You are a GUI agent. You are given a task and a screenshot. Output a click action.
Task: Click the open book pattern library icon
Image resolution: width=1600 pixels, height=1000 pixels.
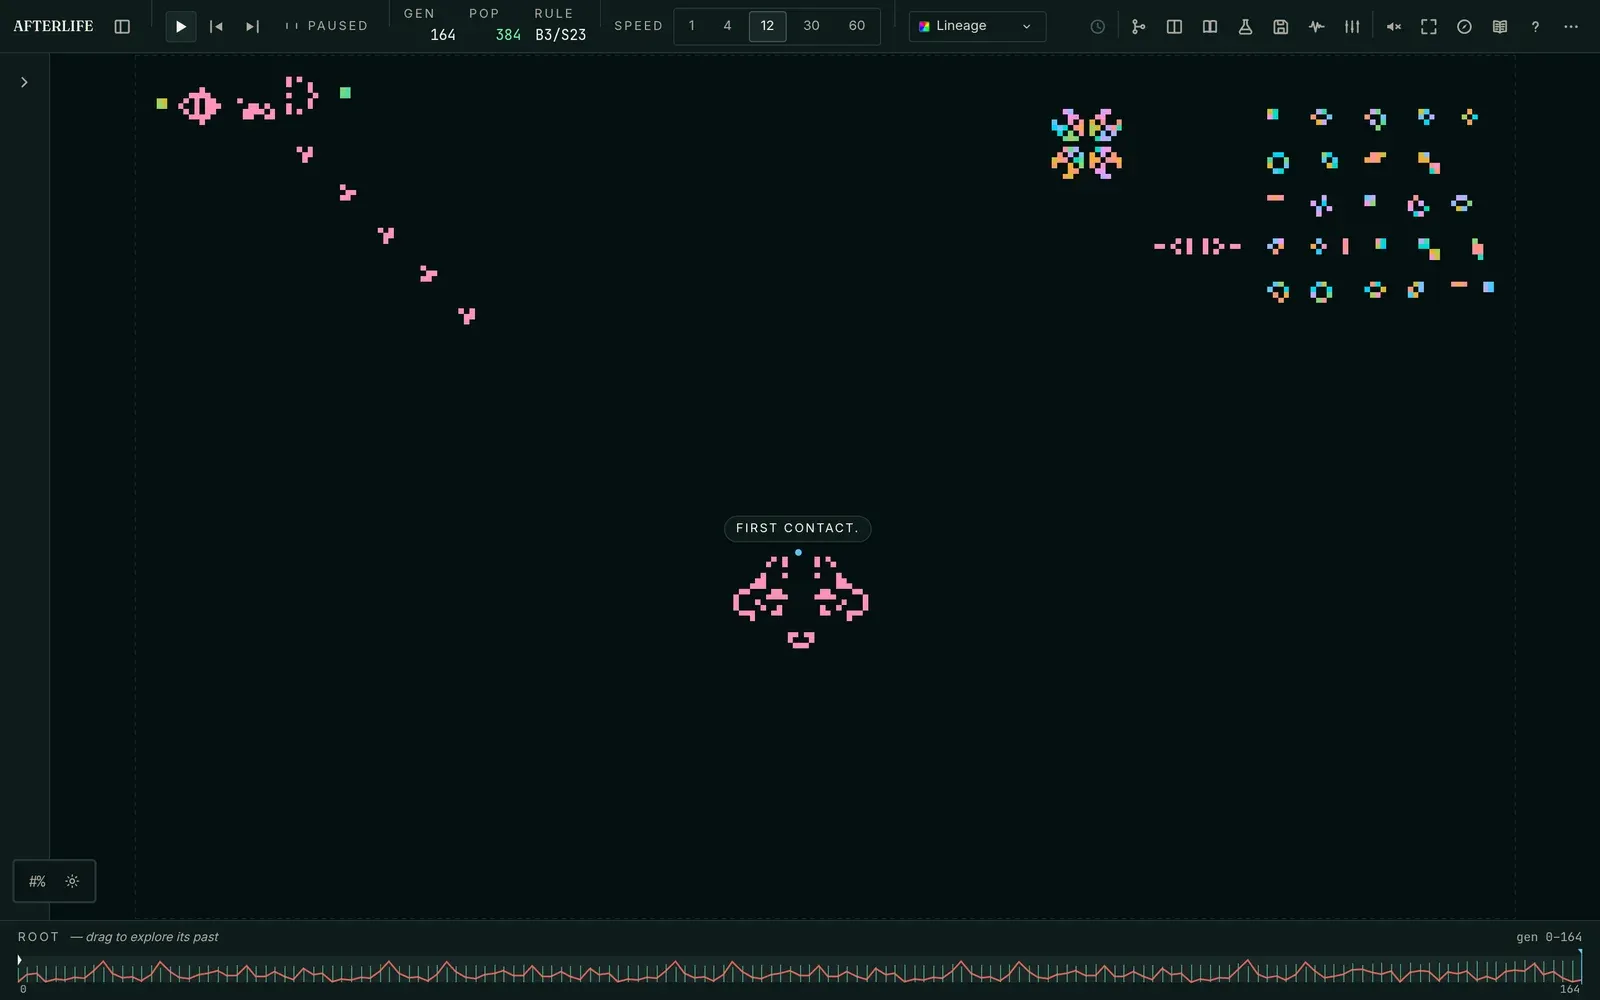tap(1210, 27)
